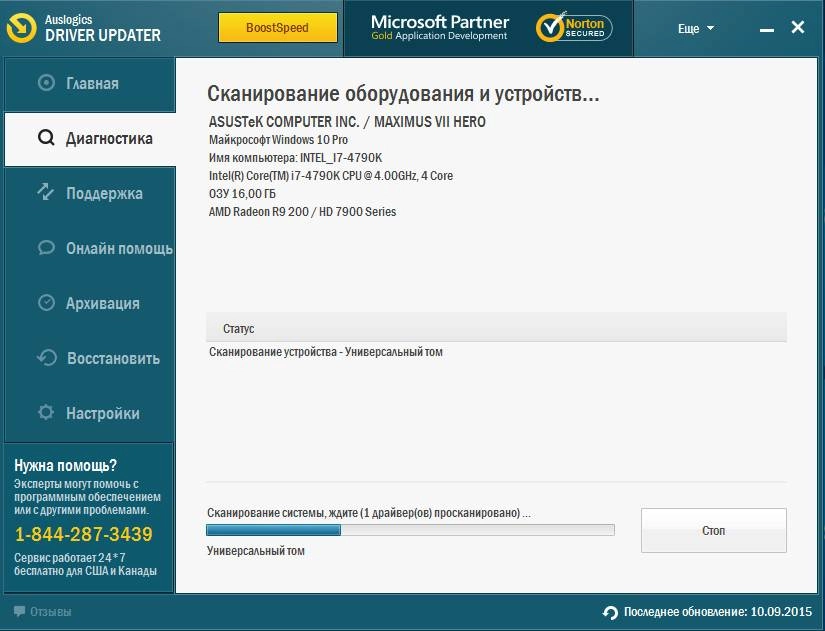Click the Настройки gear icon
Image resolution: width=825 pixels, height=631 pixels.
(46, 412)
